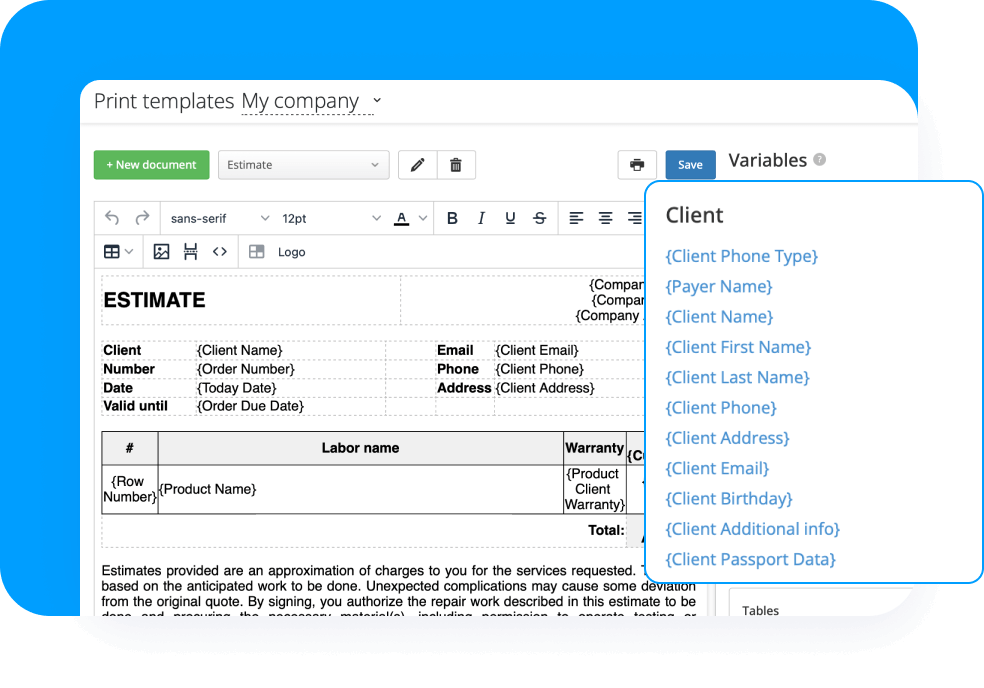Screen dimensions: 984x688
Task: Print the current template
Action: (x=637, y=164)
